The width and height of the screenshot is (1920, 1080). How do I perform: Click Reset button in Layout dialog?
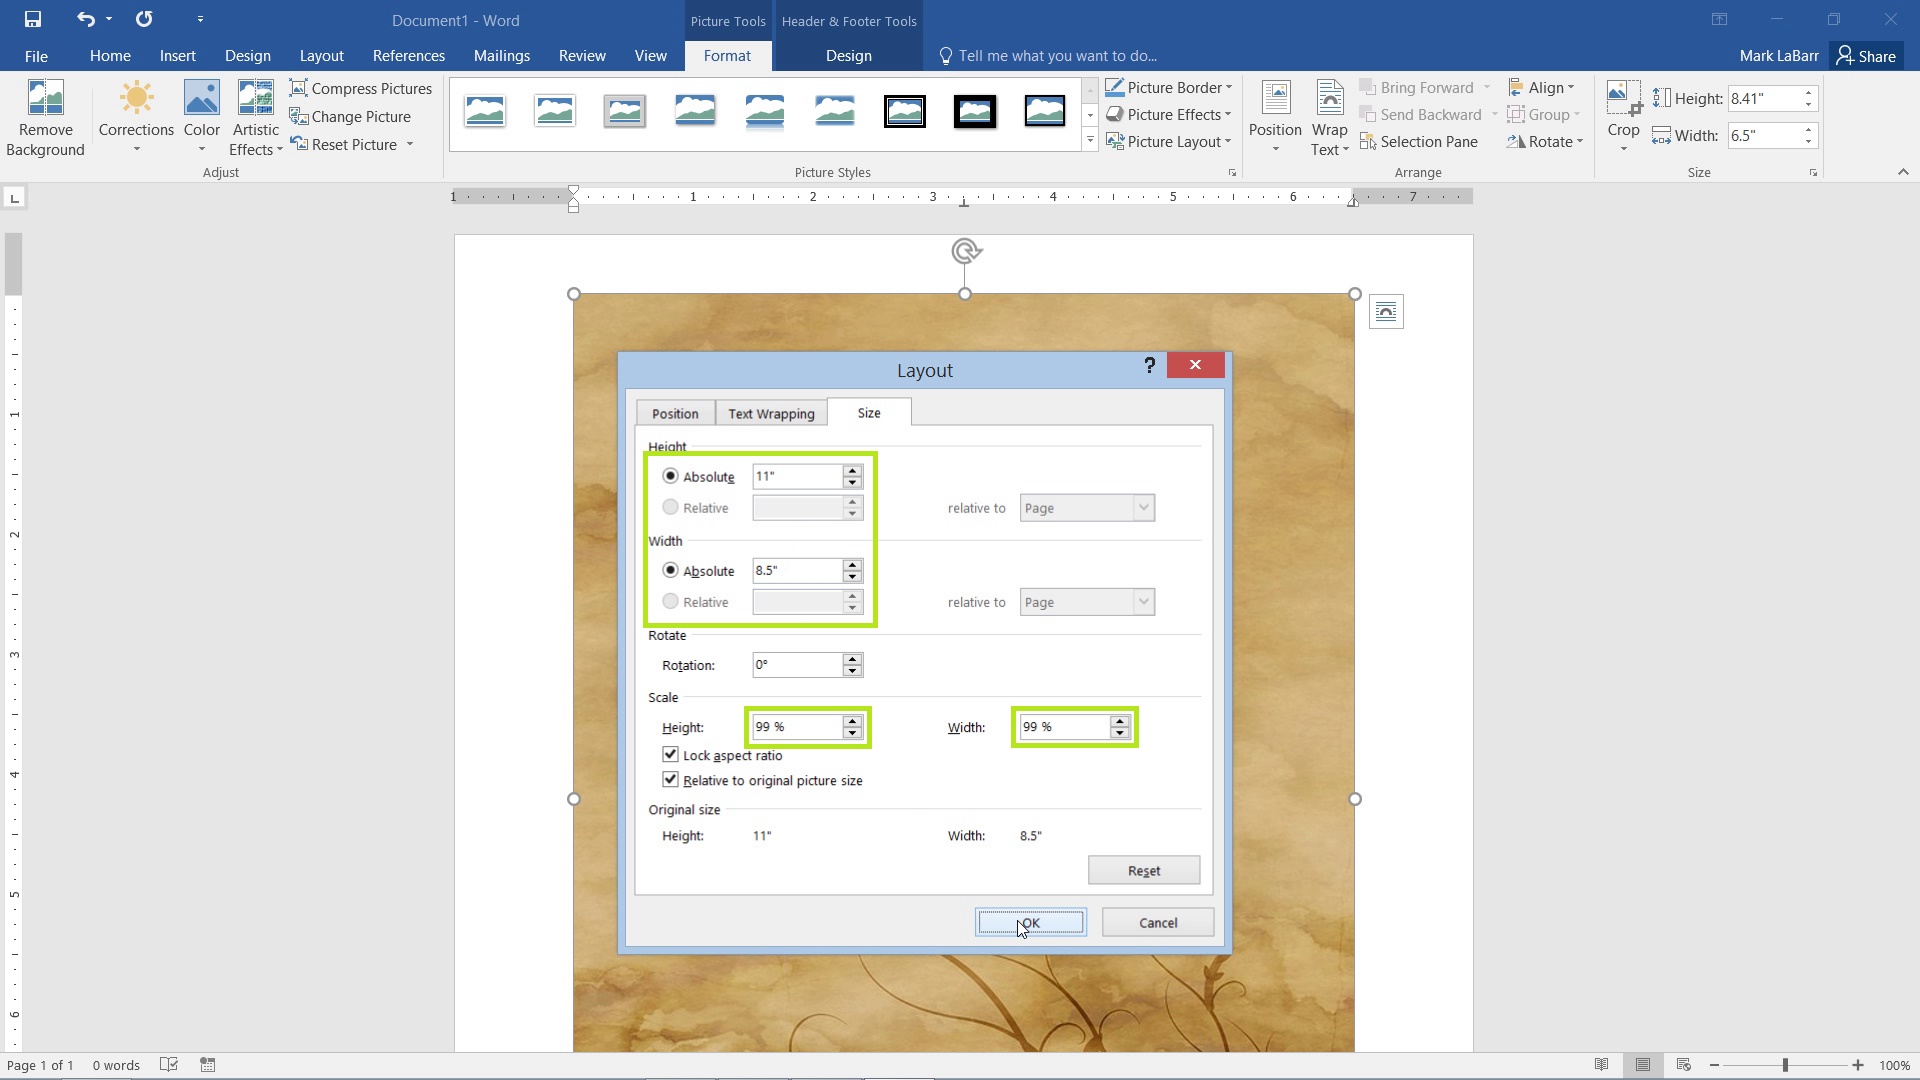(x=1144, y=870)
